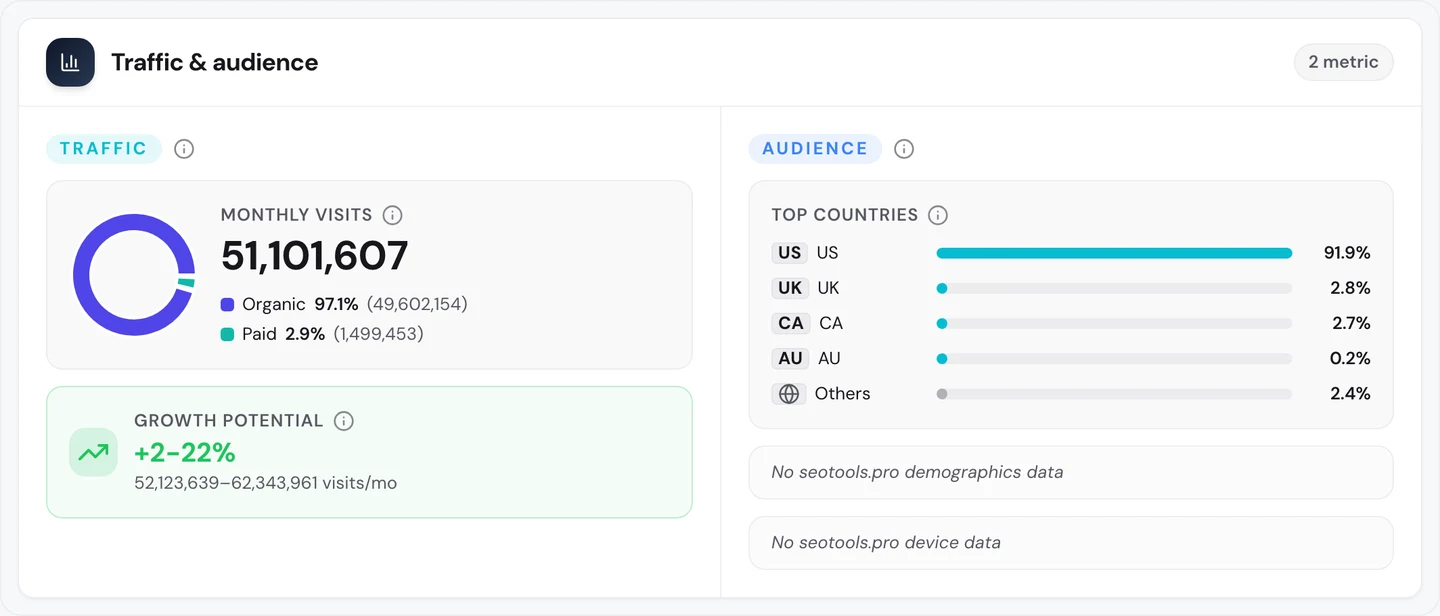Click the monthly visits donut chart
This screenshot has width=1440, height=616.
pyautogui.click(x=134, y=275)
